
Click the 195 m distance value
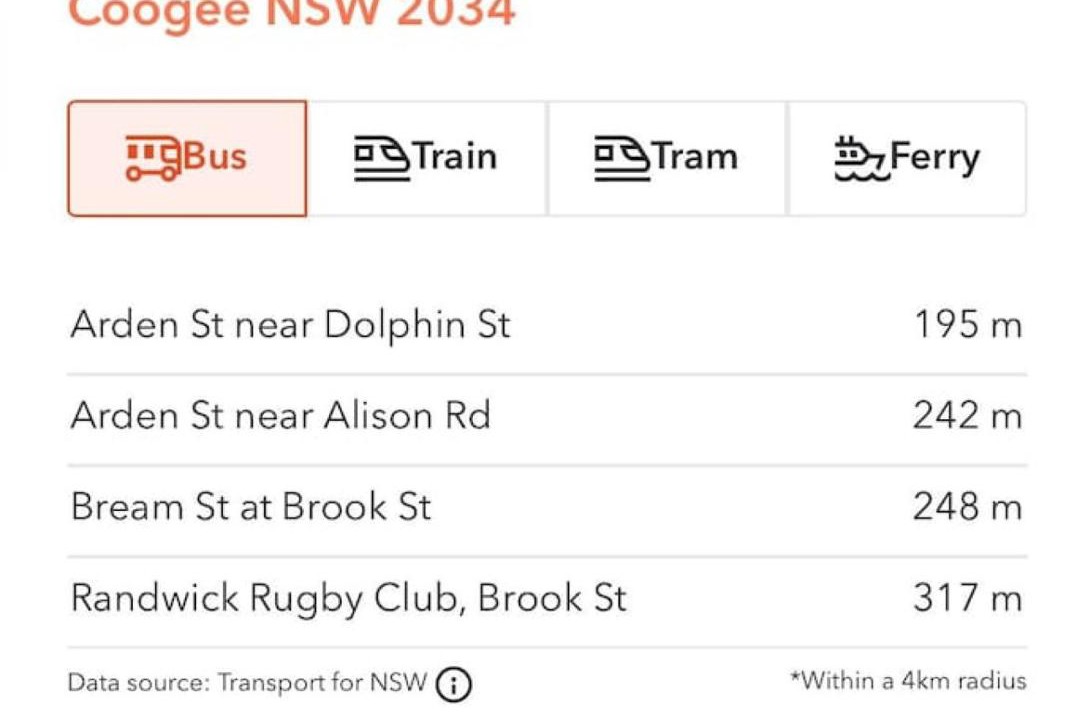click(967, 325)
